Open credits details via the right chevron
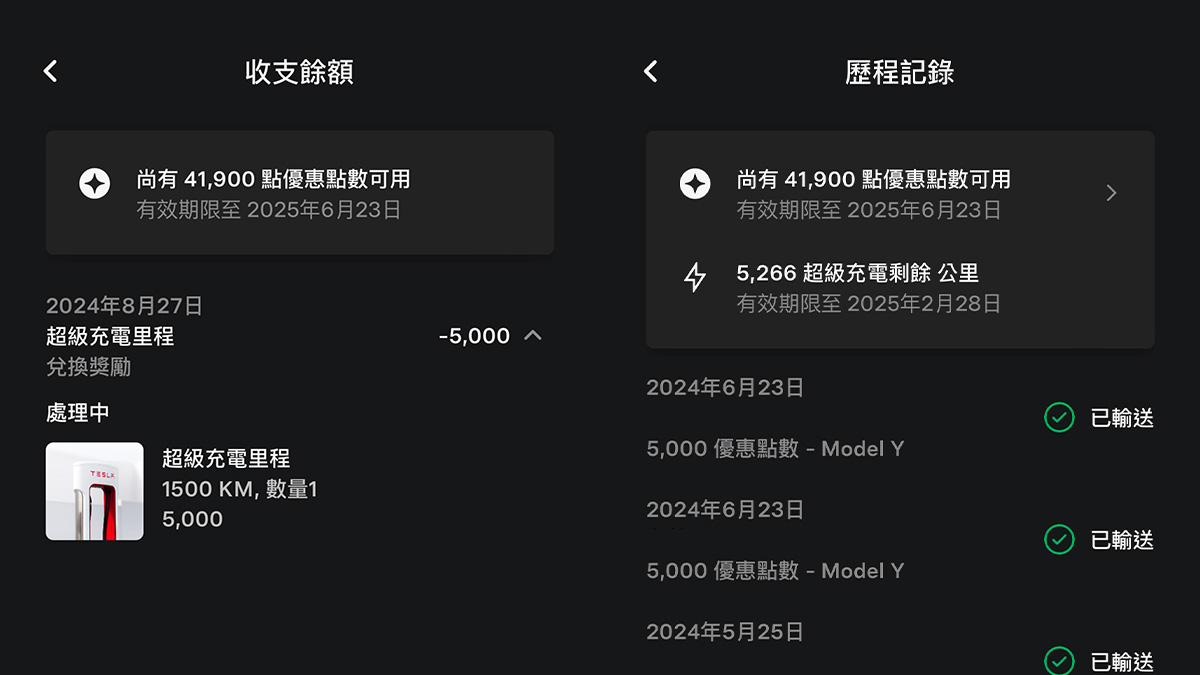This screenshot has height=675, width=1200. click(x=1111, y=193)
